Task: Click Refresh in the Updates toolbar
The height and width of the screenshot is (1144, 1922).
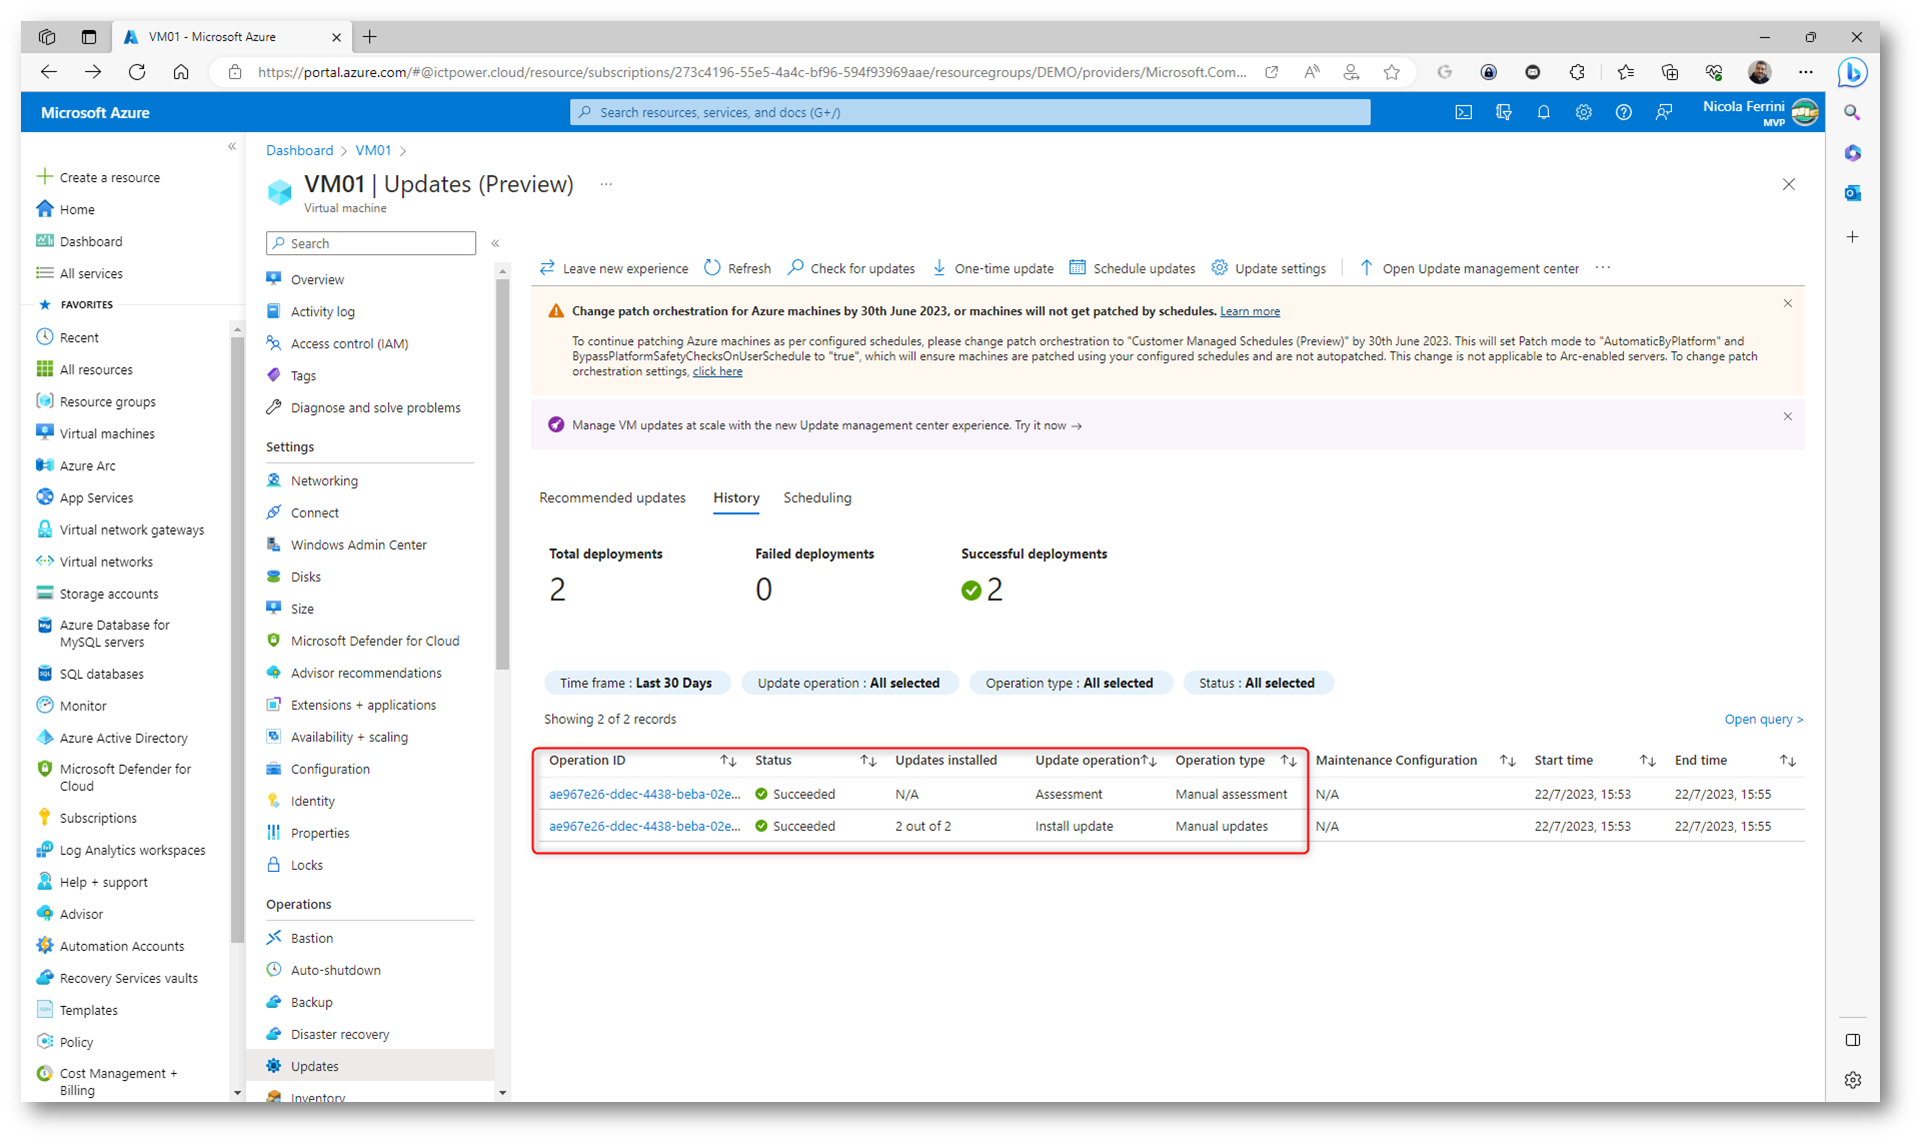Action: (738, 268)
